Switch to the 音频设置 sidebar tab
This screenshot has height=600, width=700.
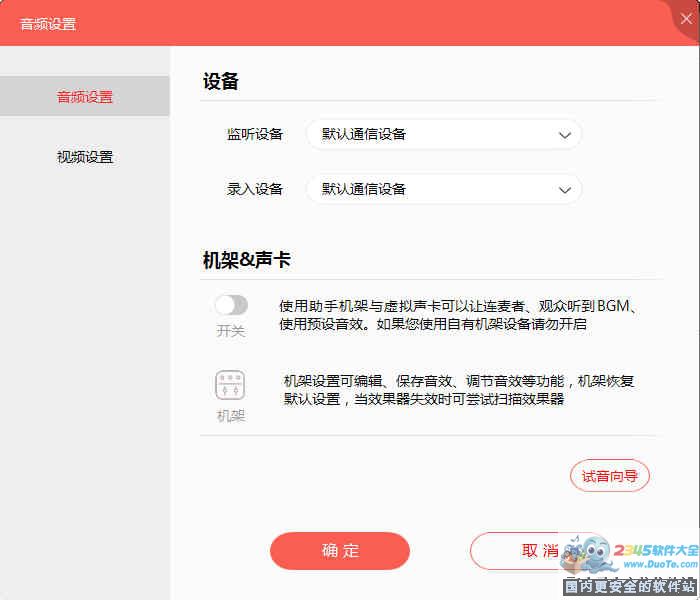tap(85, 97)
